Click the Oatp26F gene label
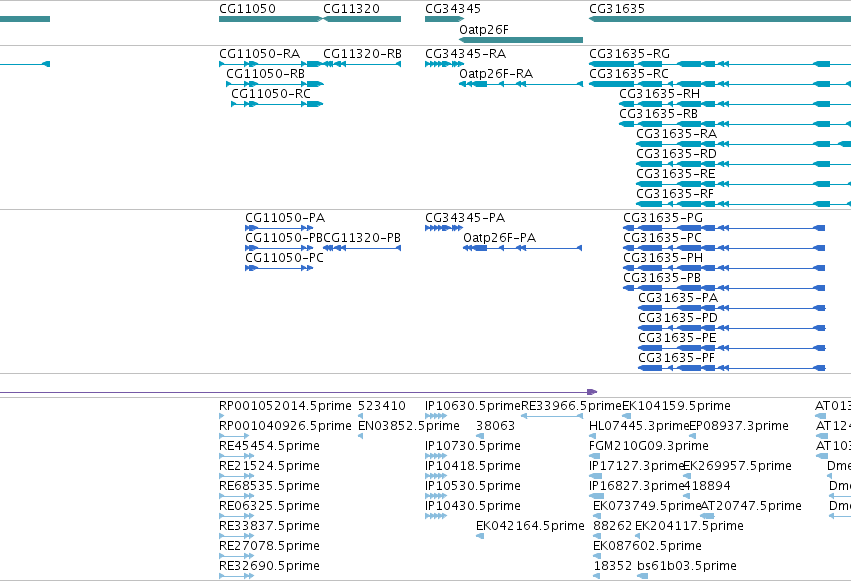Viewport: 851px width, 581px height. [x=484, y=30]
